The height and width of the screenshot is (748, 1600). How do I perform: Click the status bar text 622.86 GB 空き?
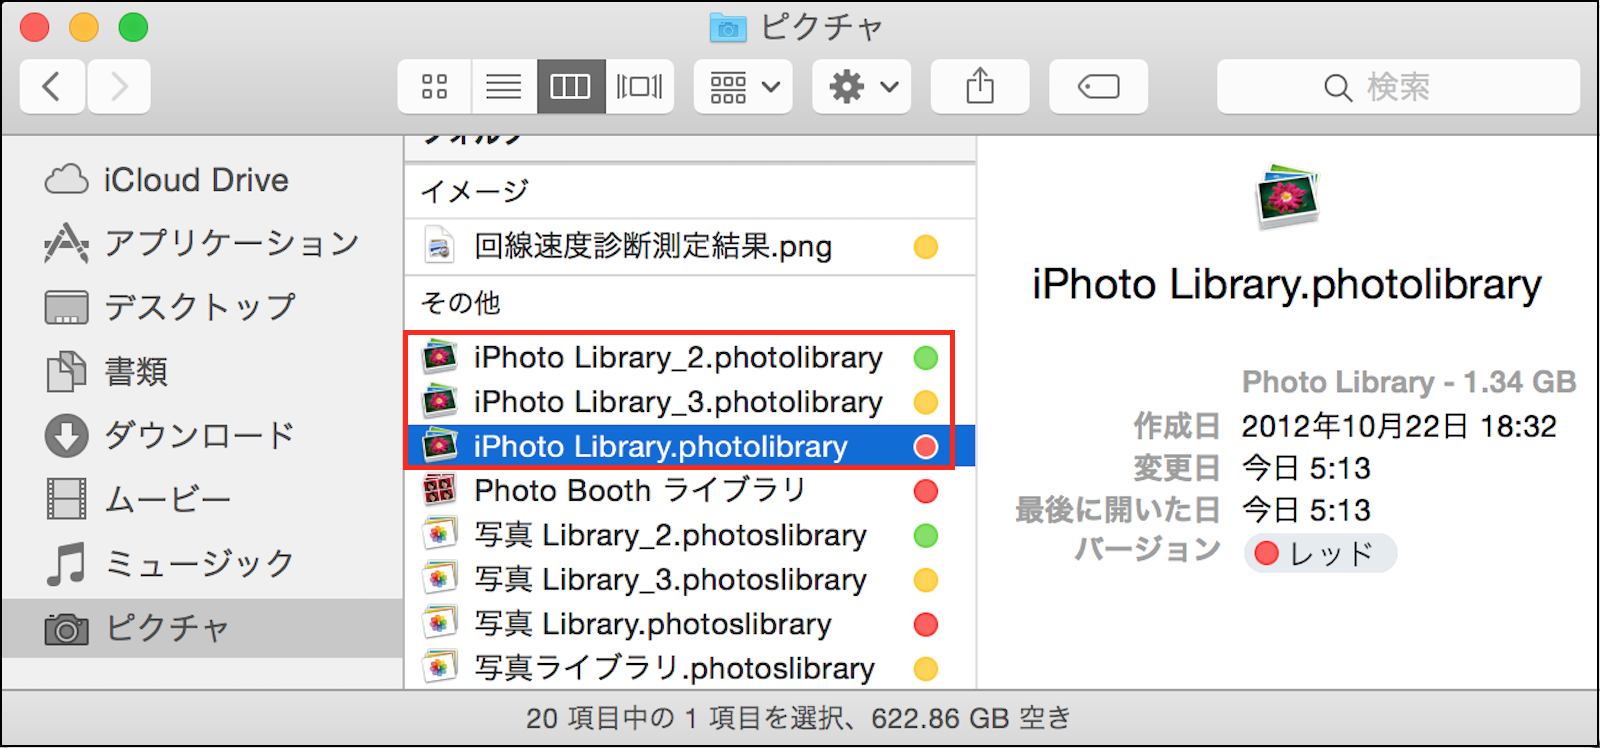pyautogui.click(x=971, y=718)
